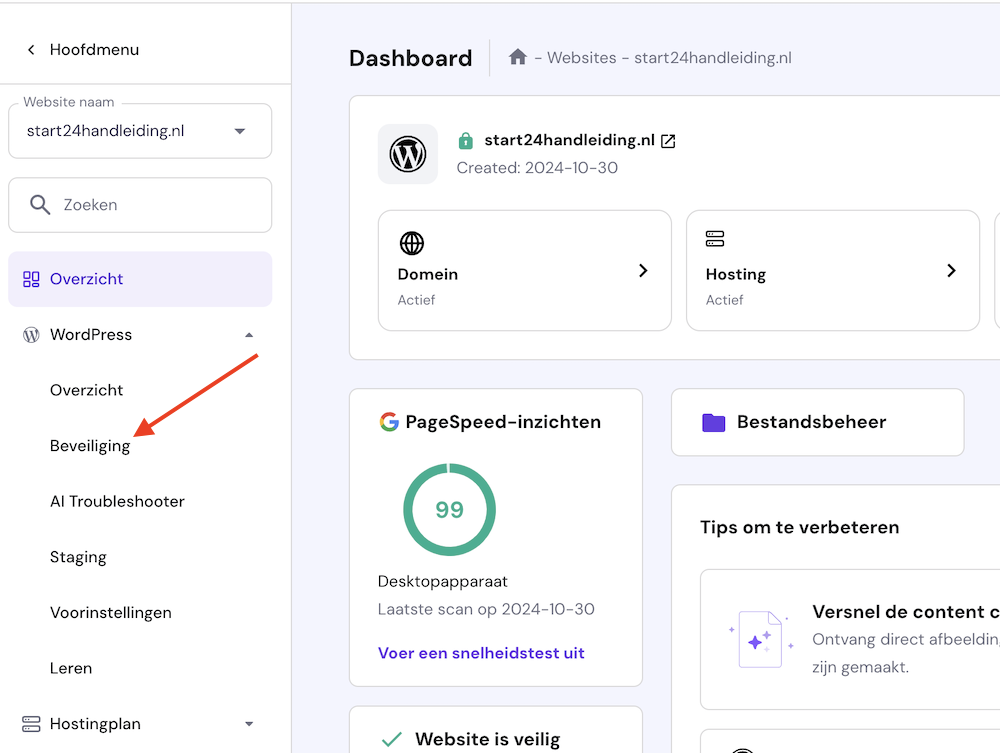1000x753 pixels.
Task: Go back using Hoofdmenu arrow
Action: 31,50
